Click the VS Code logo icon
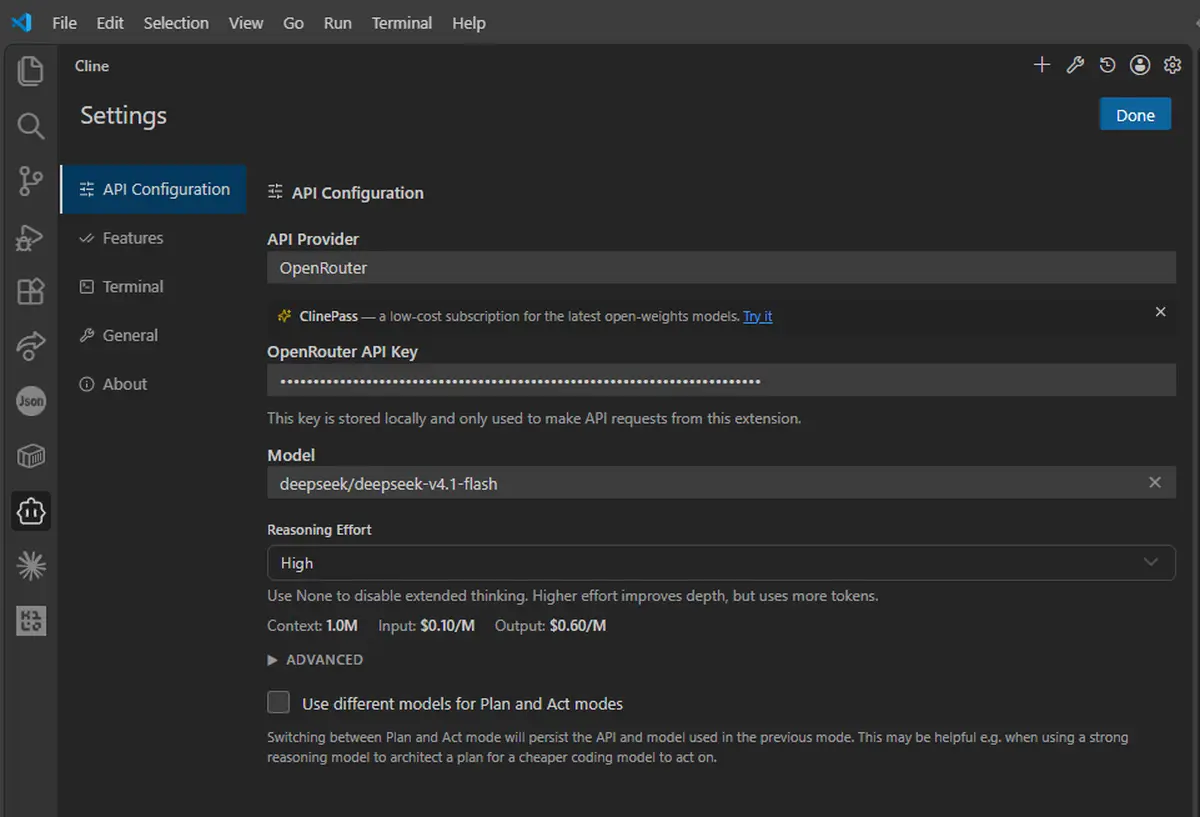 (x=21, y=22)
